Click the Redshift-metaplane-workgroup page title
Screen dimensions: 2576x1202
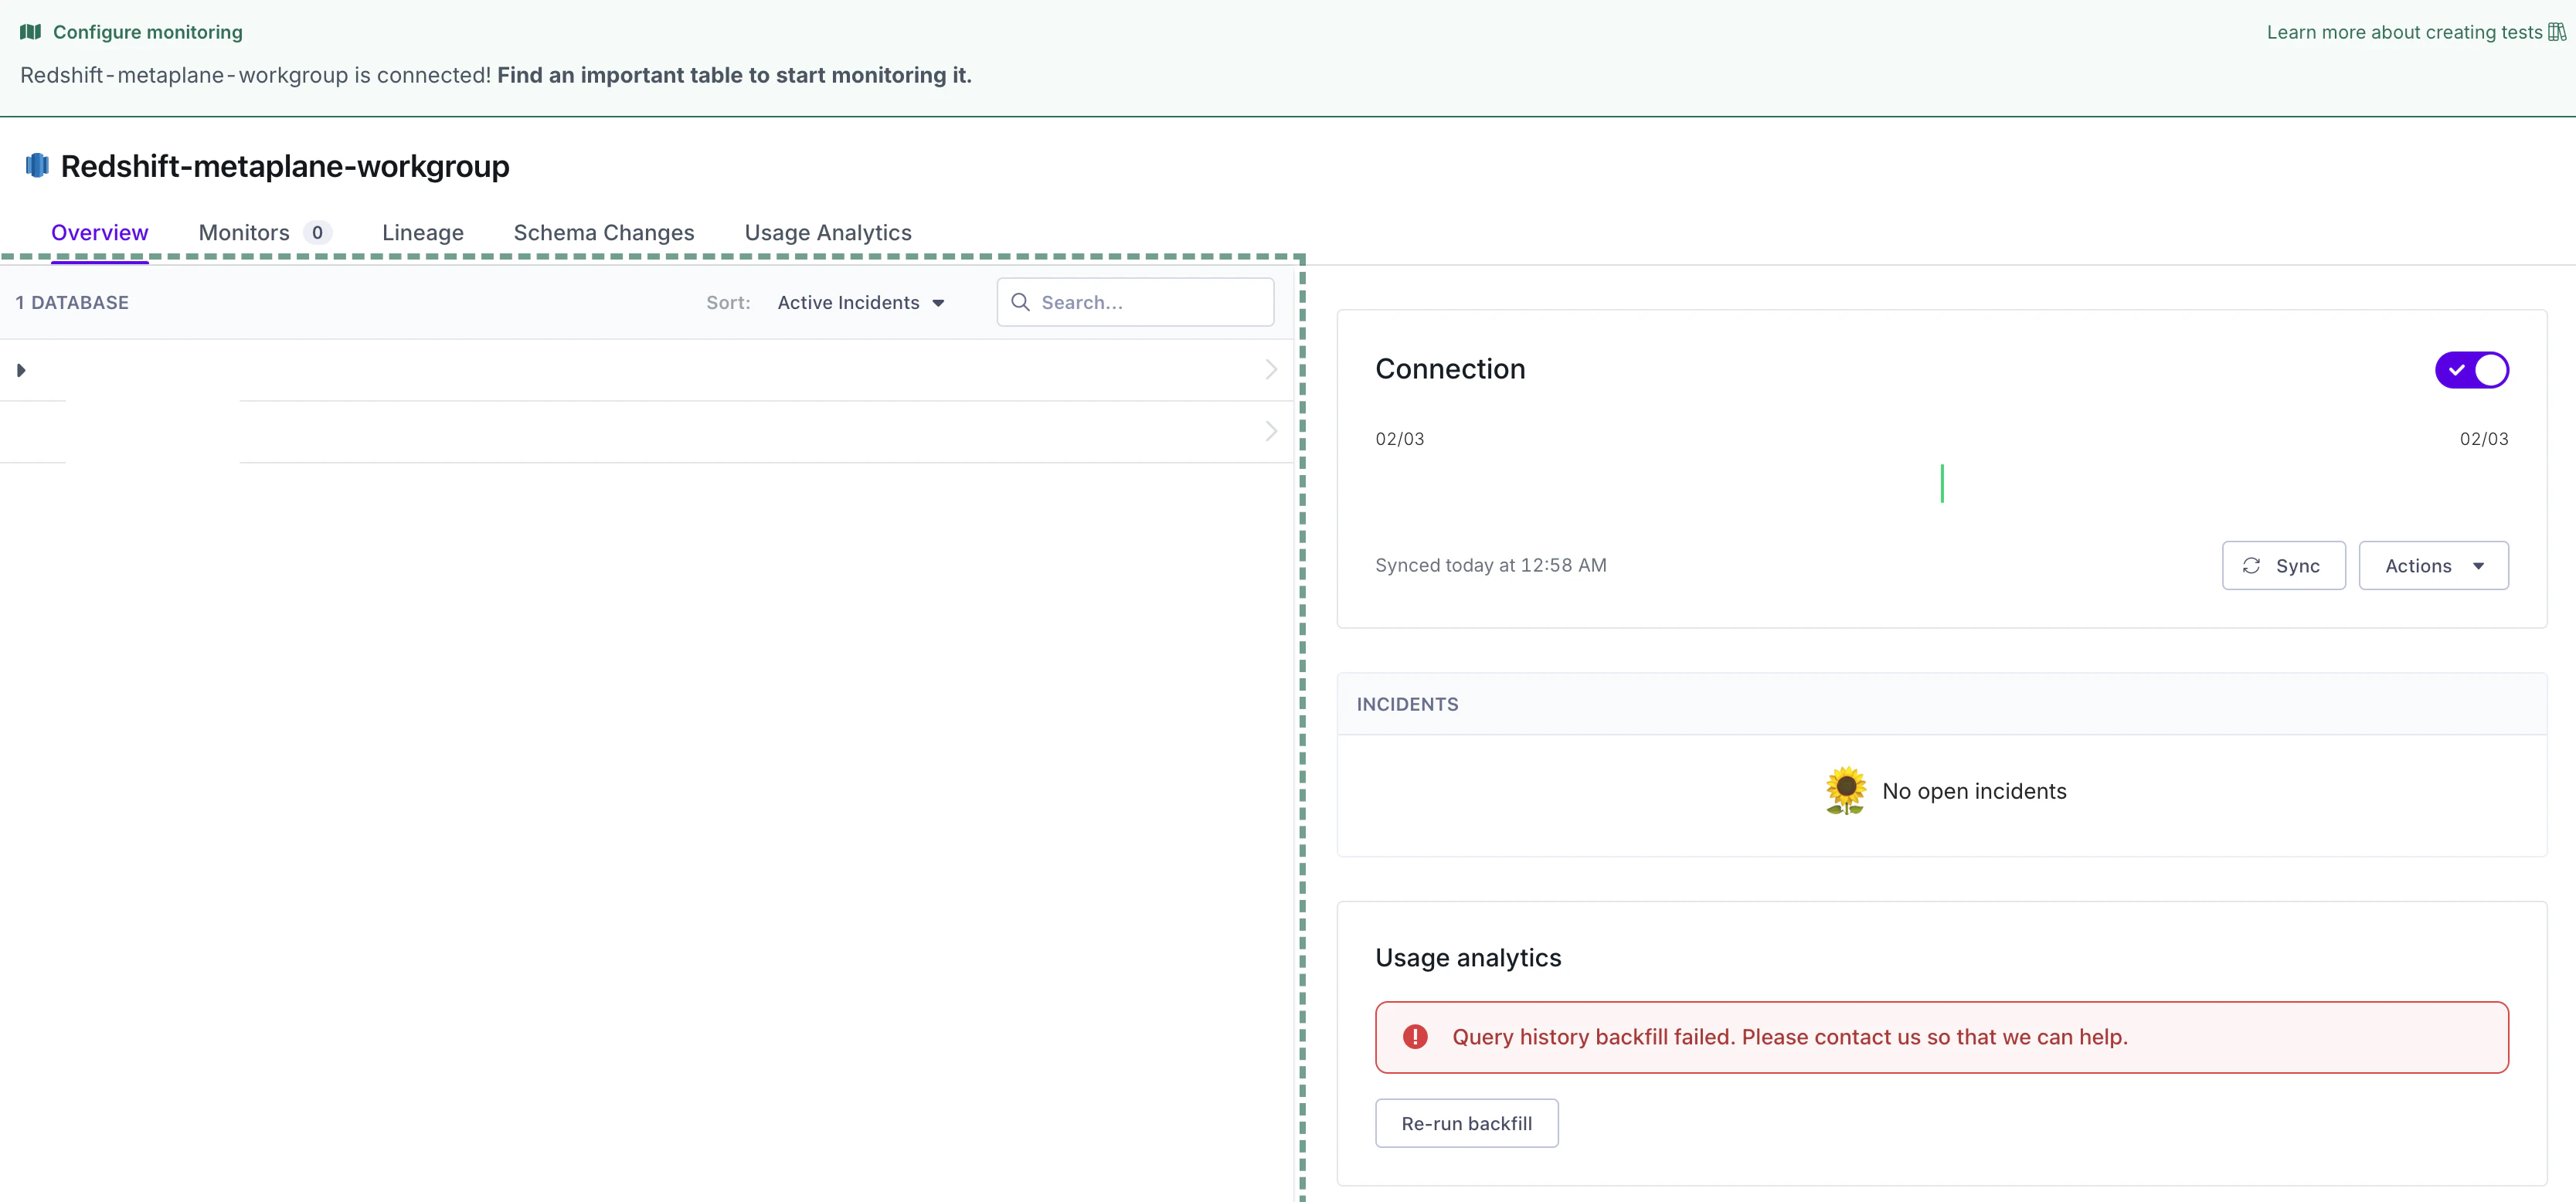point(285,166)
